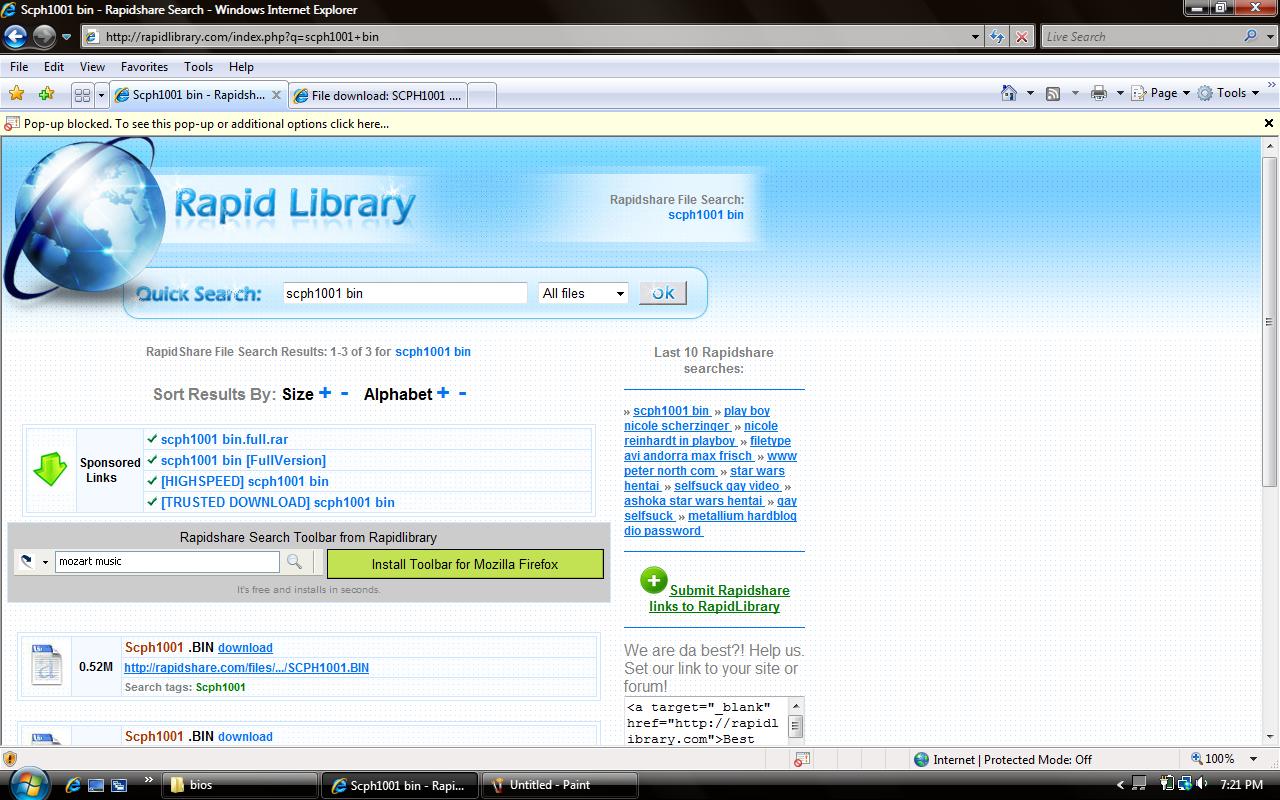The height and width of the screenshot is (800, 1280).
Task: Open the Favorites menu
Action: click(x=144, y=67)
